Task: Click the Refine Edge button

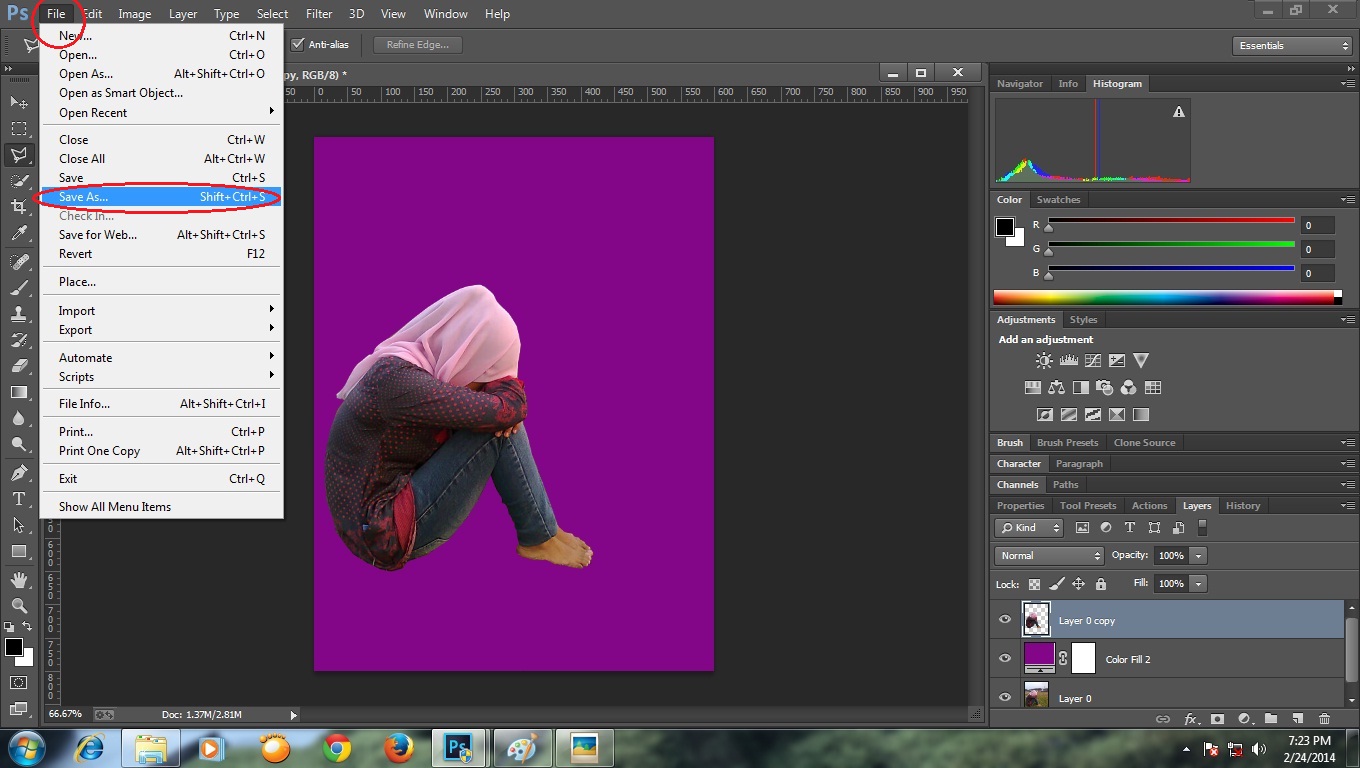Action: point(418,45)
